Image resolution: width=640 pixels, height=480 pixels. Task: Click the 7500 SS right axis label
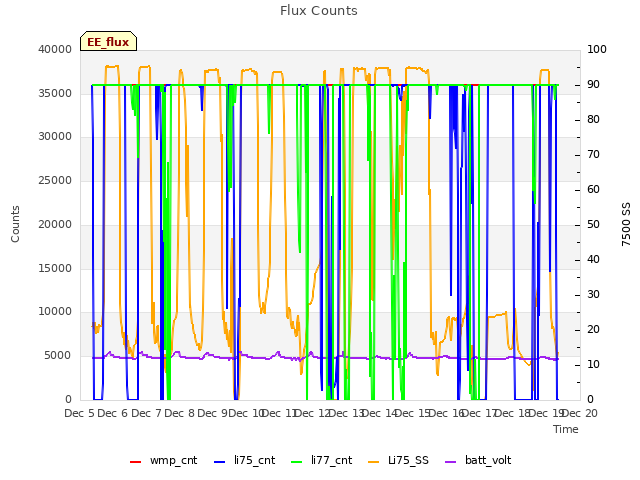point(626,224)
